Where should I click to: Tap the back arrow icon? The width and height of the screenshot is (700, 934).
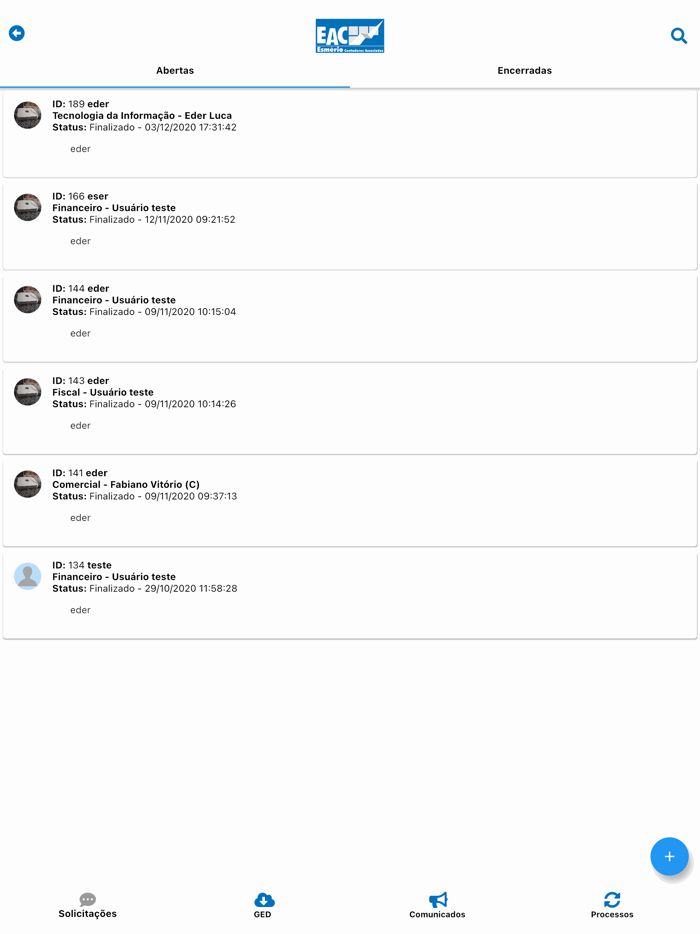pyautogui.click(x=17, y=33)
